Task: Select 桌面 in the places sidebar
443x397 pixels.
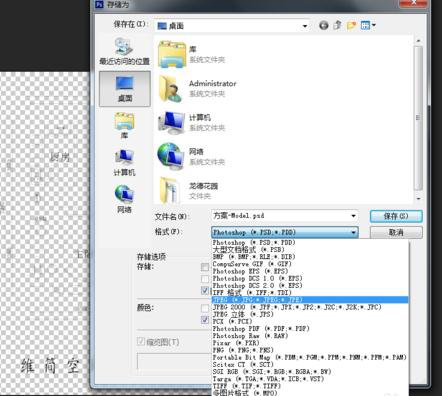Action: coord(125,89)
